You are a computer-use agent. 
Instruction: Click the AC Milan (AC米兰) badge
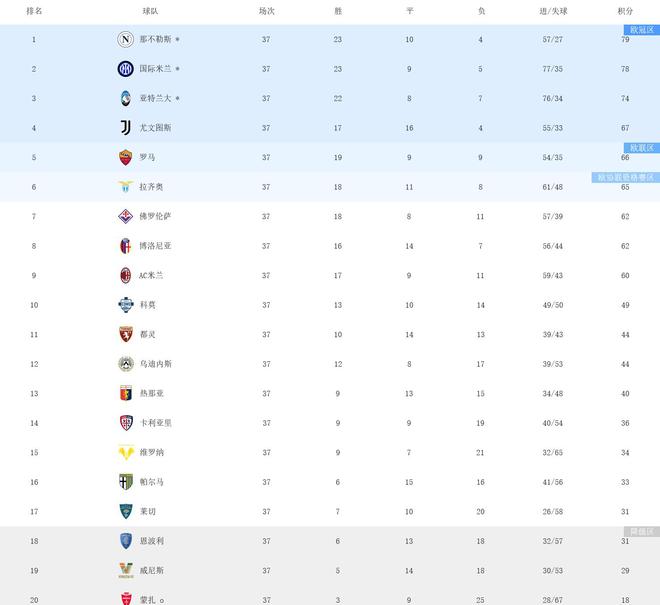tap(125, 275)
